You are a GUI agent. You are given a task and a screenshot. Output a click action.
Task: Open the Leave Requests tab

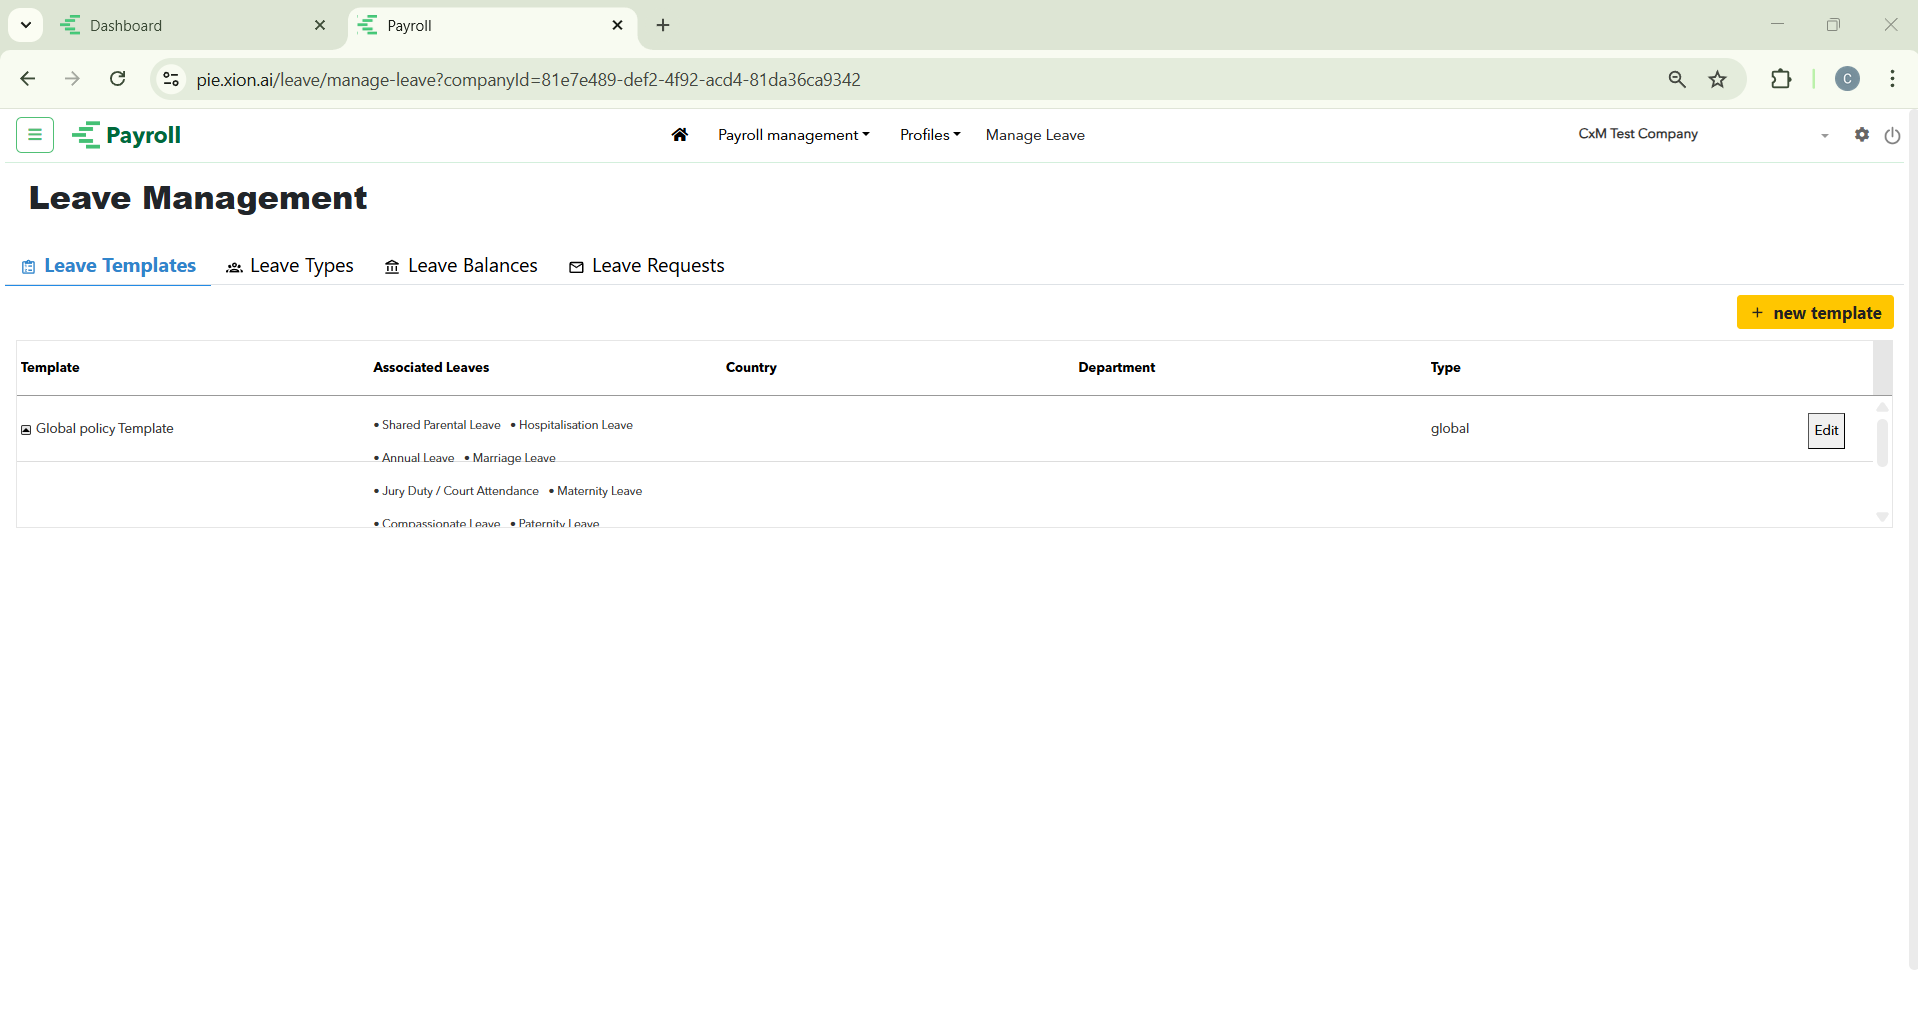point(646,266)
